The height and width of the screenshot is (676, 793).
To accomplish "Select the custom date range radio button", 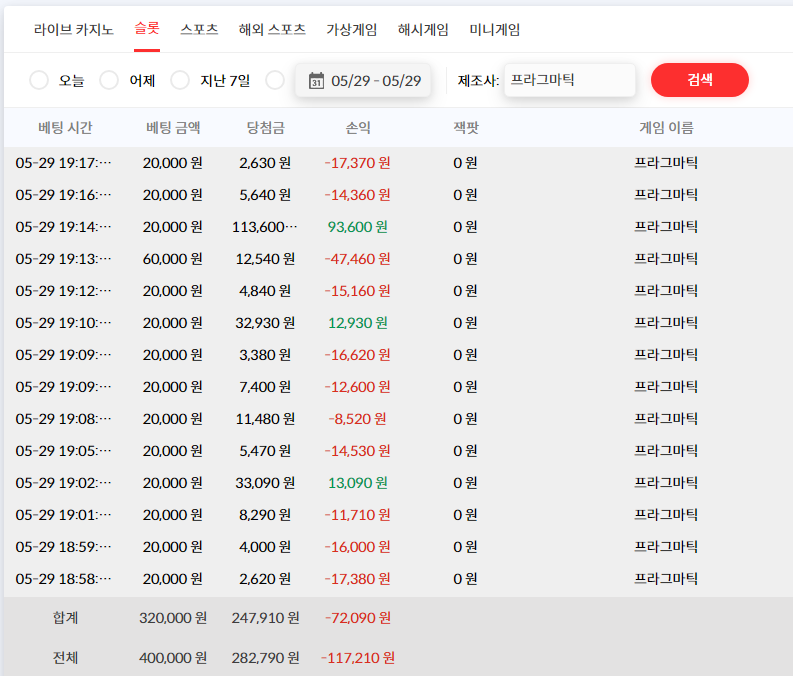I will pyautogui.click(x=275, y=80).
